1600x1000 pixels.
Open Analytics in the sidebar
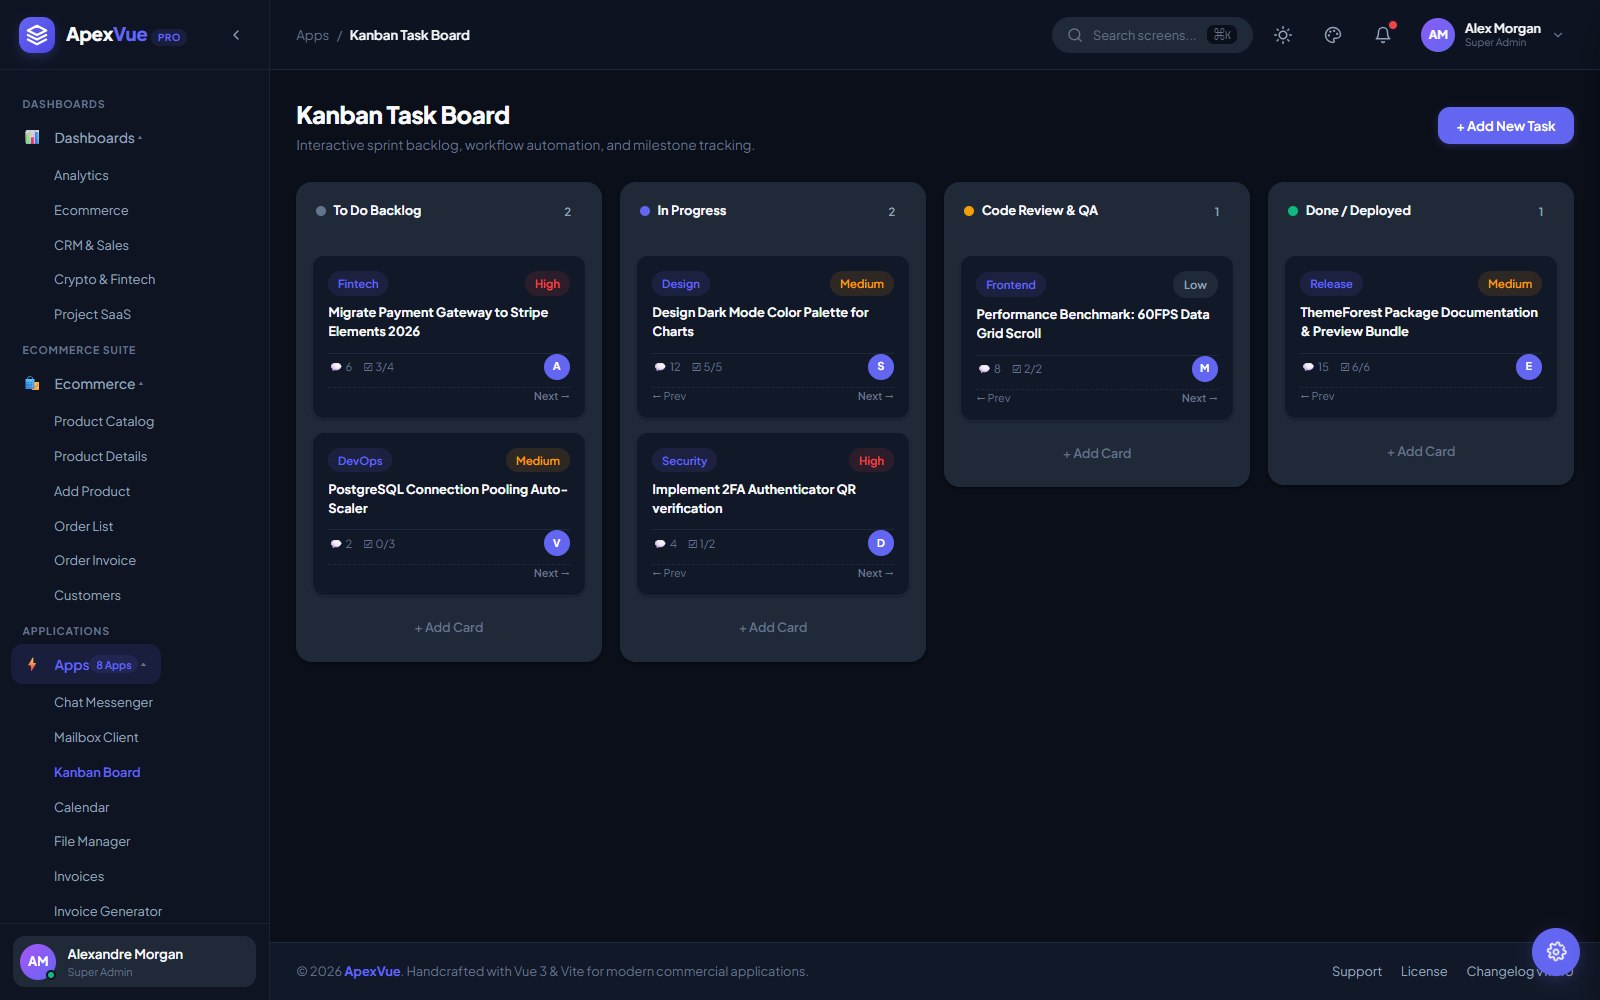pyautogui.click(x=81, y=175)
